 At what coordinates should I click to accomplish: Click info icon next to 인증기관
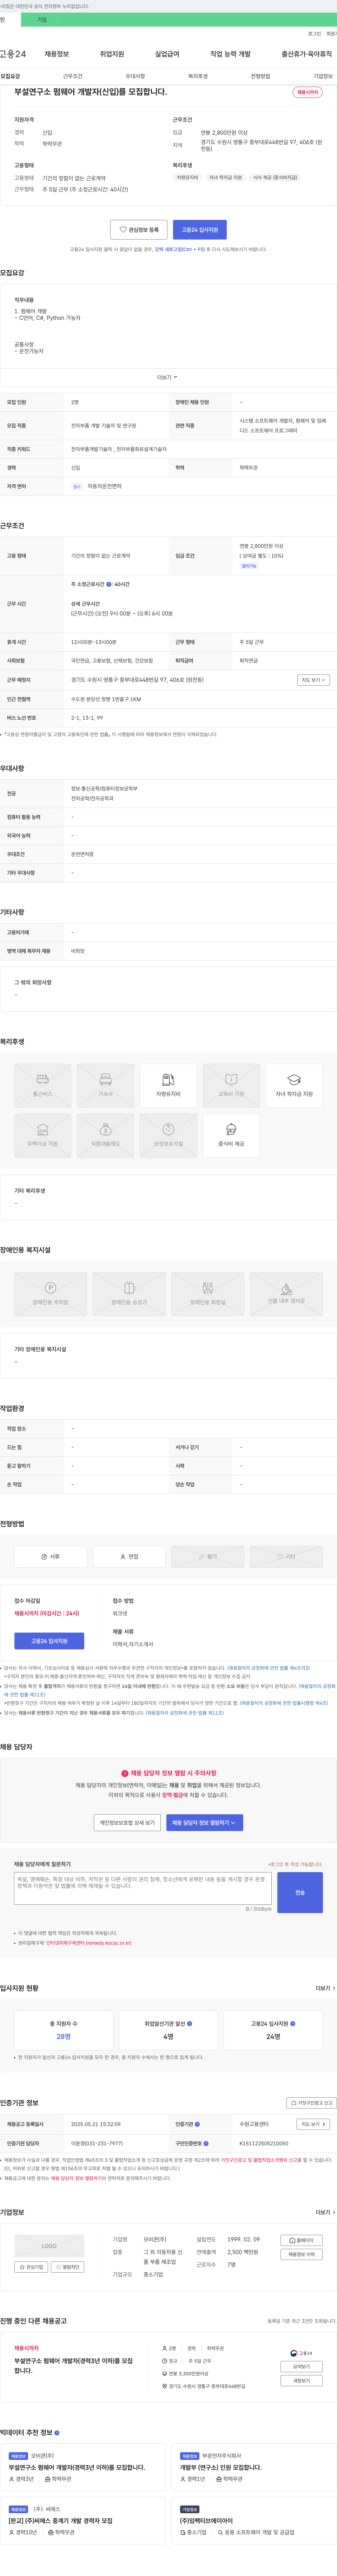197,2124
